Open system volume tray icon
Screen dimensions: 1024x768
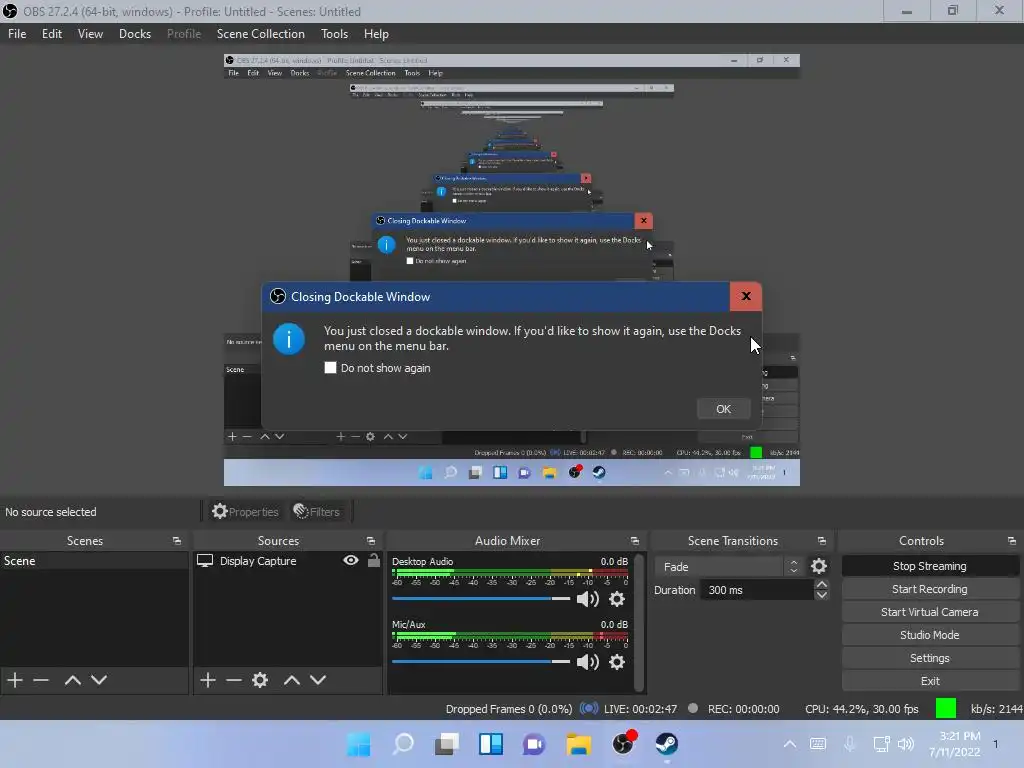coord(906,744)
